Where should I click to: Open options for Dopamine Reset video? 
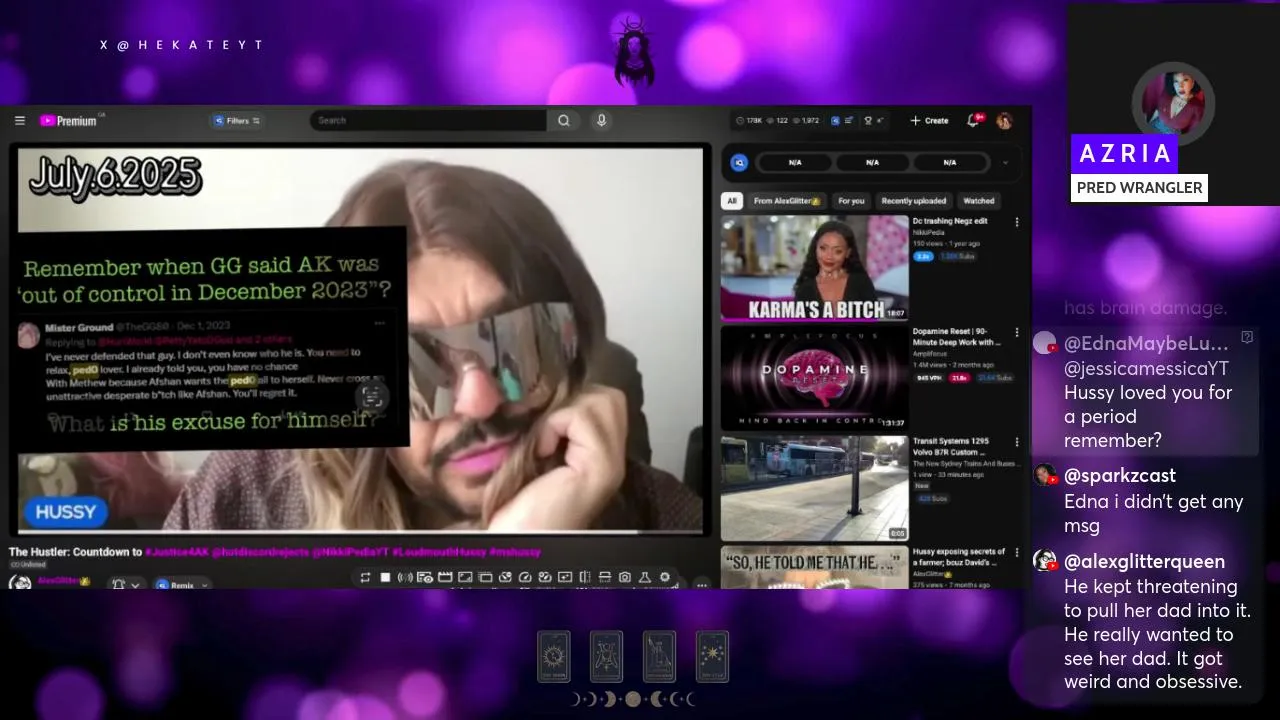[1017, 332]
